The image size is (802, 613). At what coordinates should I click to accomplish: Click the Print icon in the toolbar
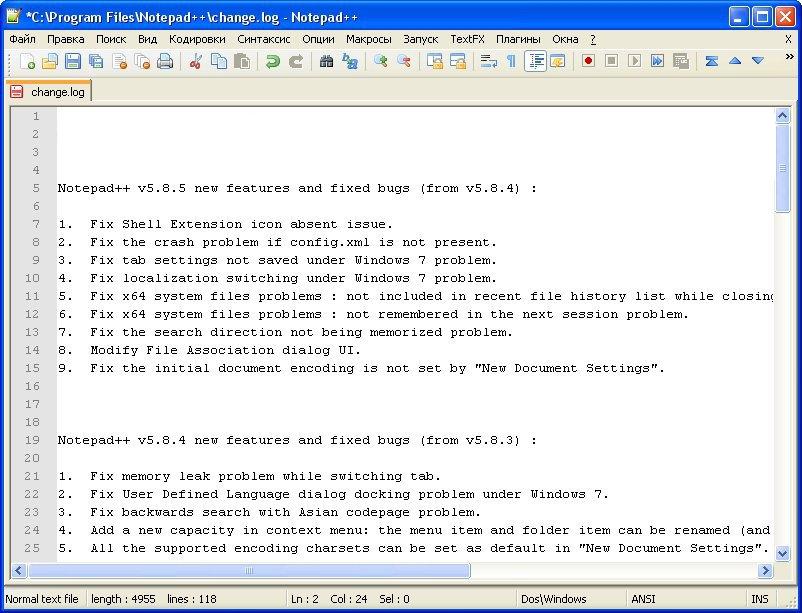[x=165, y=61]
